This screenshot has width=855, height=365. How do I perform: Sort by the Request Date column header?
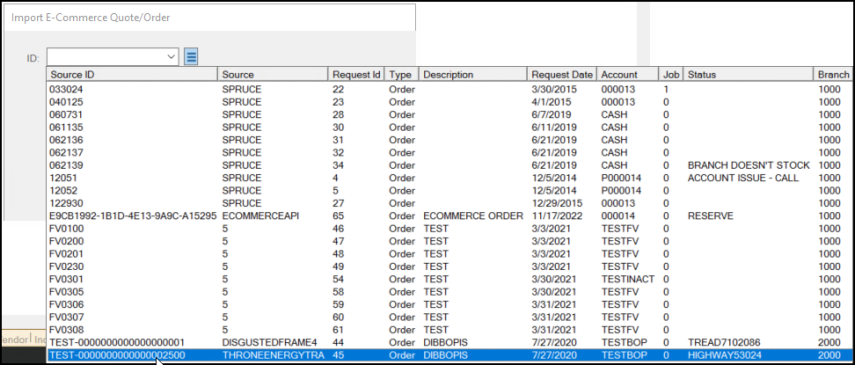562,75
